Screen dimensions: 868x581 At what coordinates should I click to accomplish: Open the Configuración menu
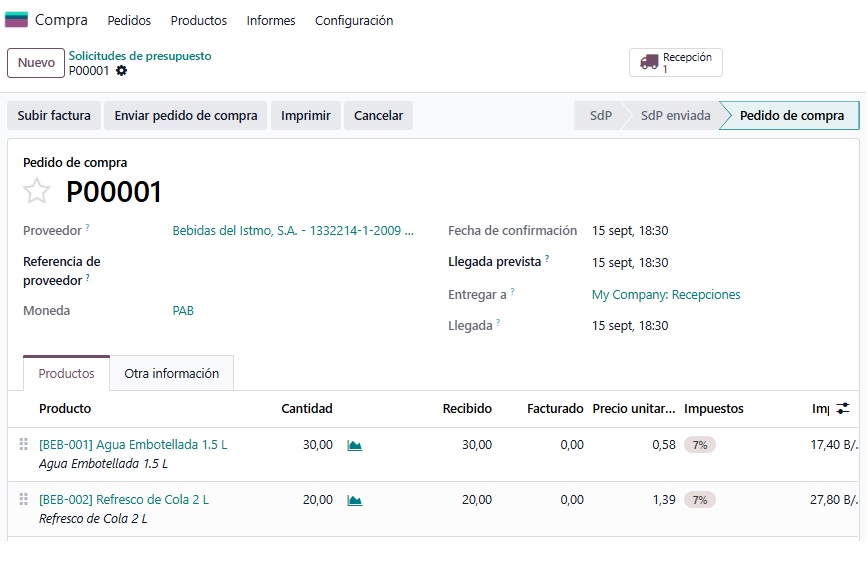(x=354, y=20)
